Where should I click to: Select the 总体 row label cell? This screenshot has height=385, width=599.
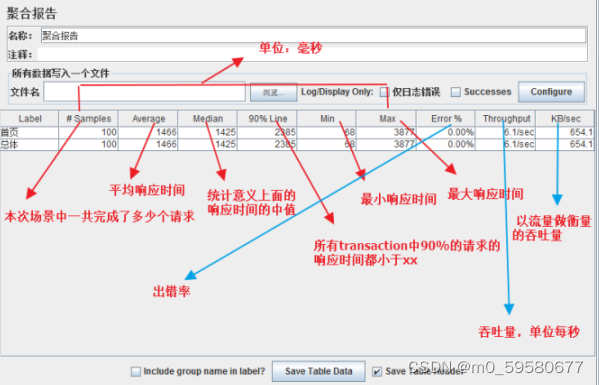click(x=29, y=144)
